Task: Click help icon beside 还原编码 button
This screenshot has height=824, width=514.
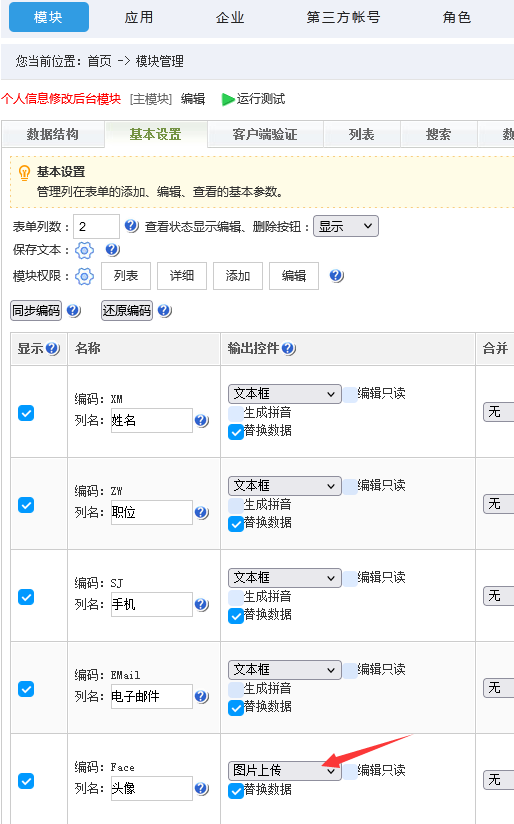Action: click(165, 311)
